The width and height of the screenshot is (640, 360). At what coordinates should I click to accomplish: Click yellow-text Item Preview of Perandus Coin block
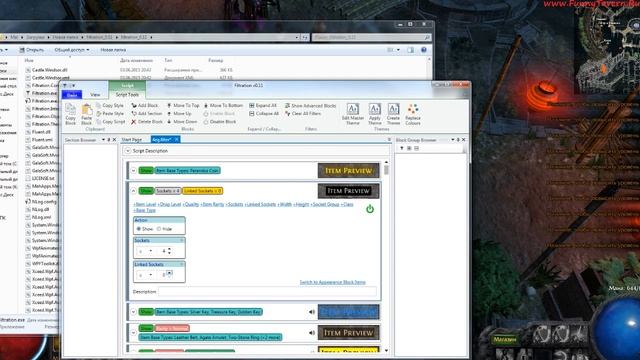[x=348, y=170]
